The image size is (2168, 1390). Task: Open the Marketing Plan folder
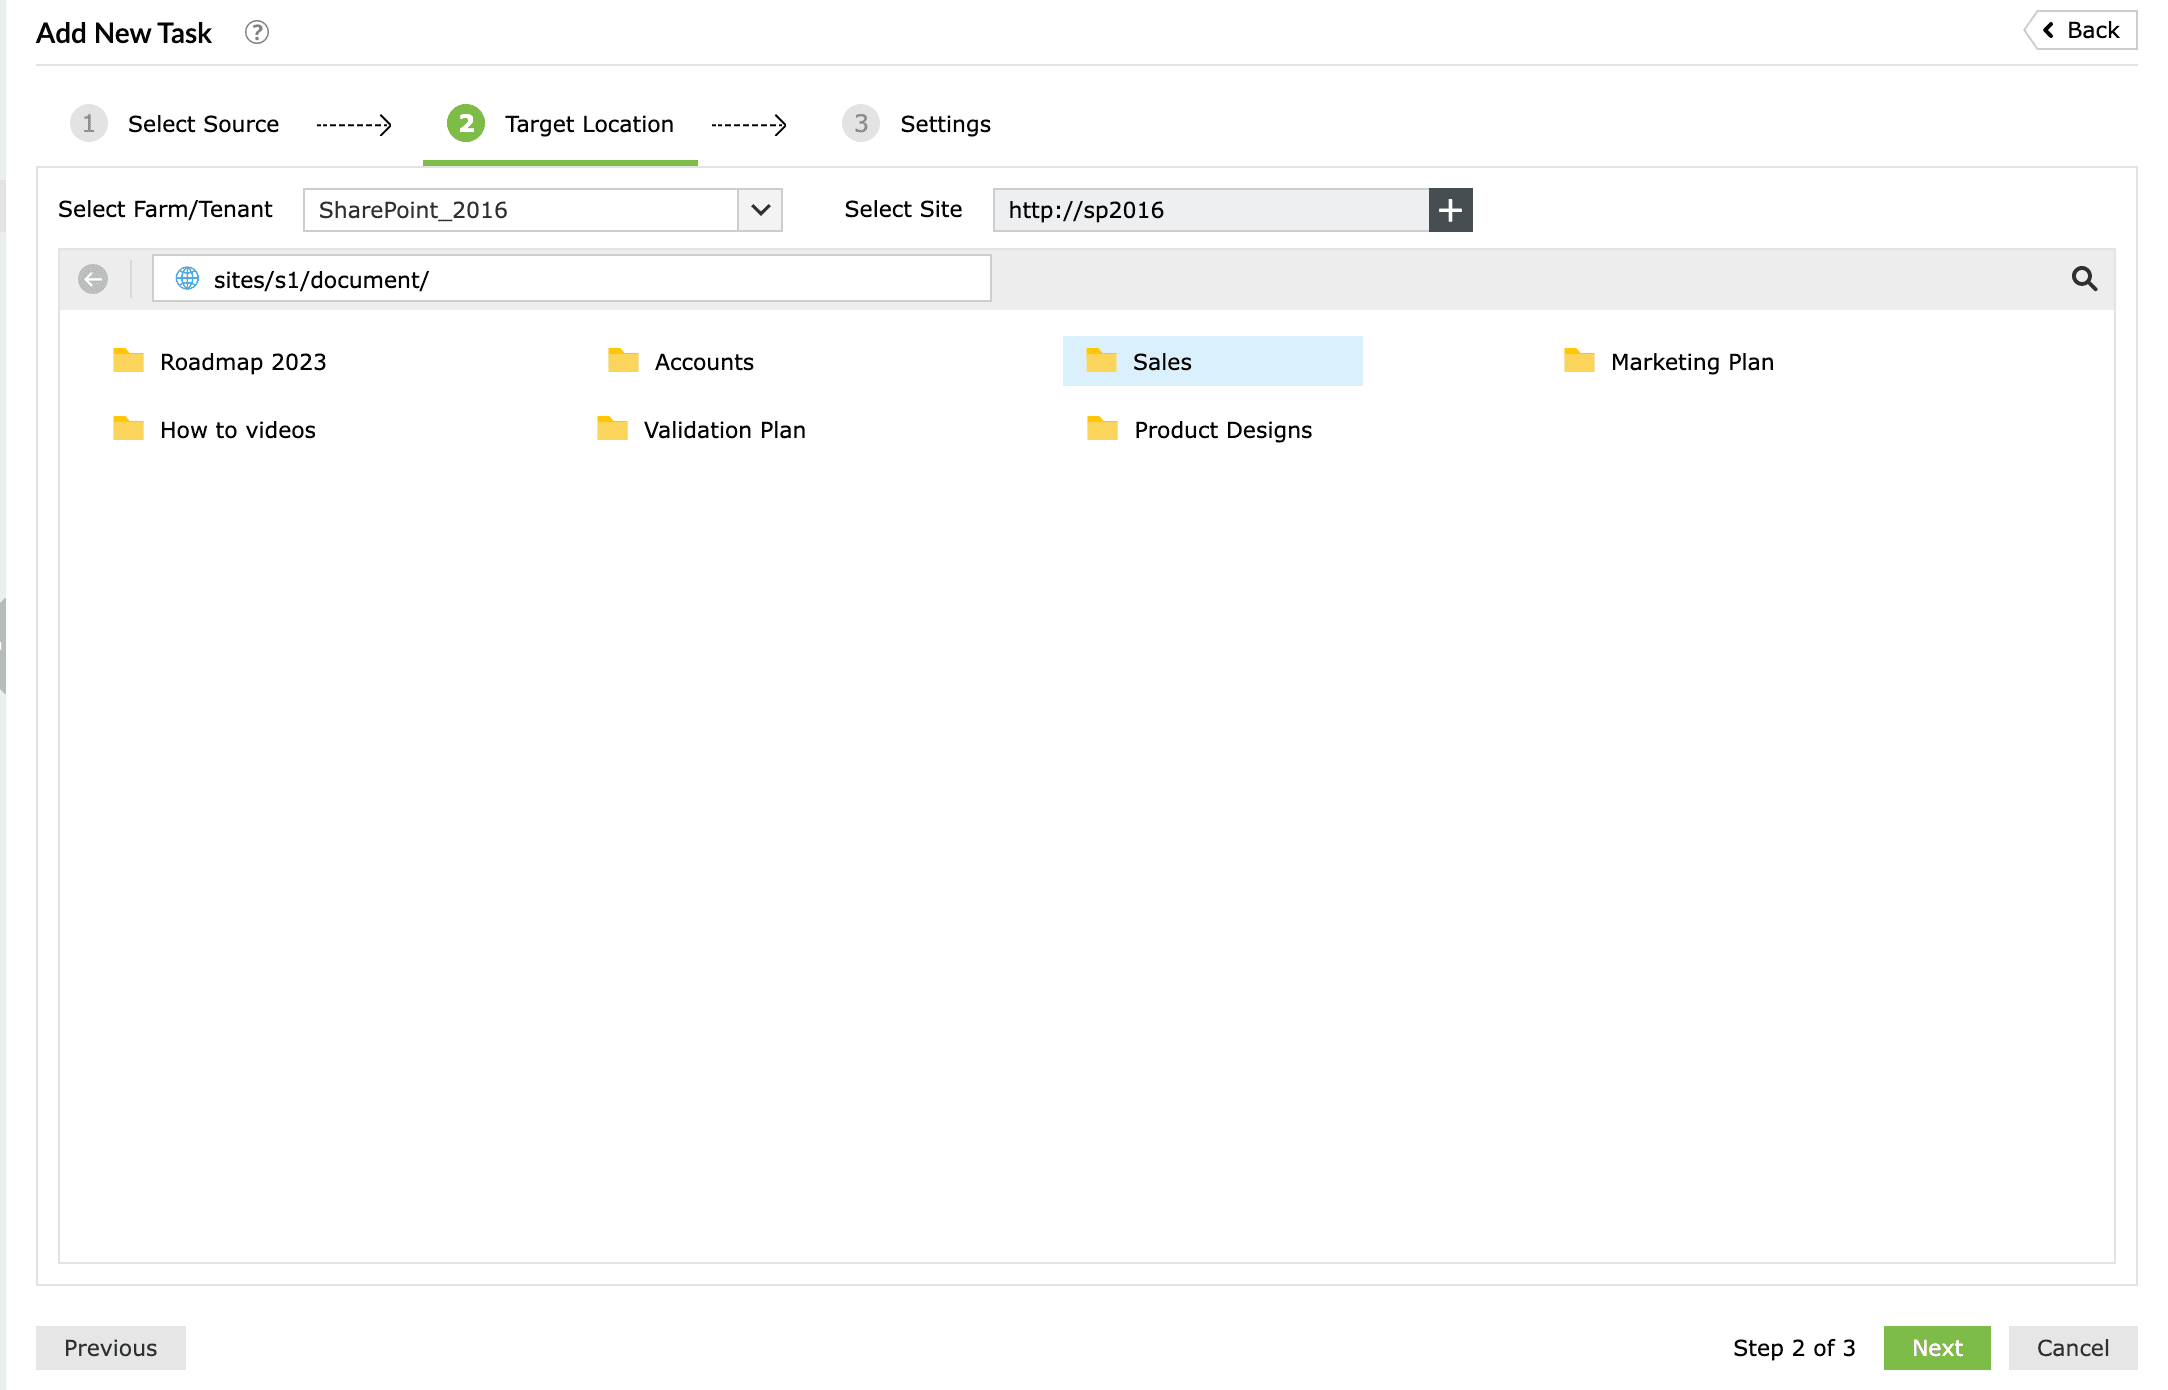(1692, 361)
